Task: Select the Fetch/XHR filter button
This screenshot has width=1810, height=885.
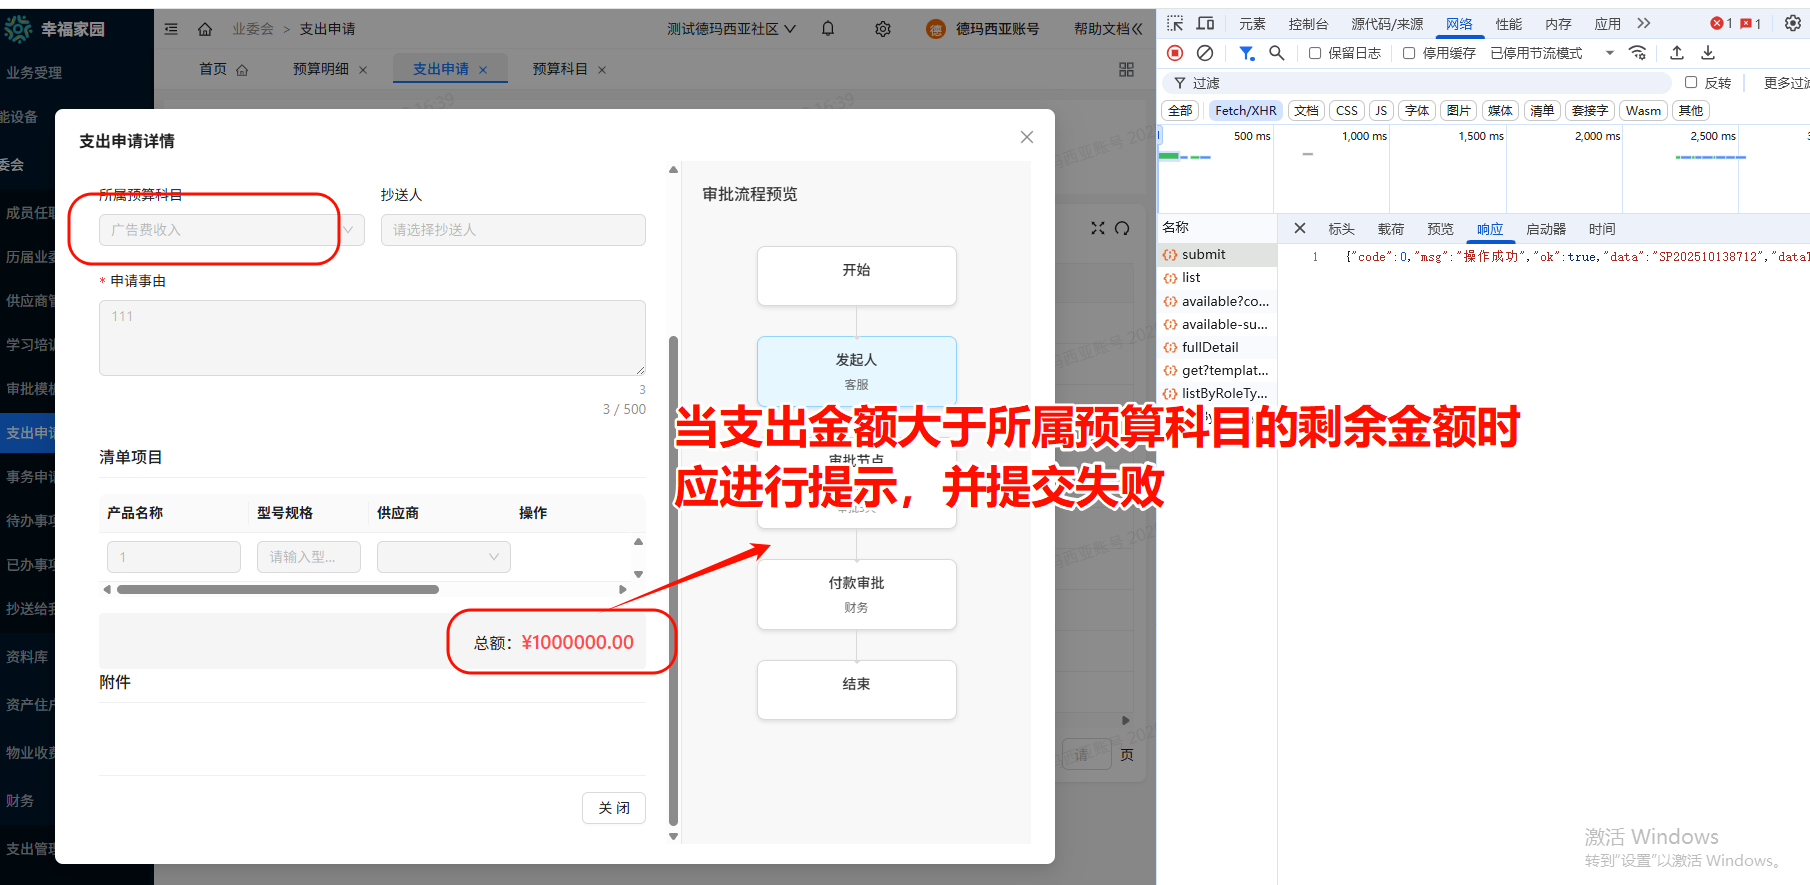Action: 1245,111
